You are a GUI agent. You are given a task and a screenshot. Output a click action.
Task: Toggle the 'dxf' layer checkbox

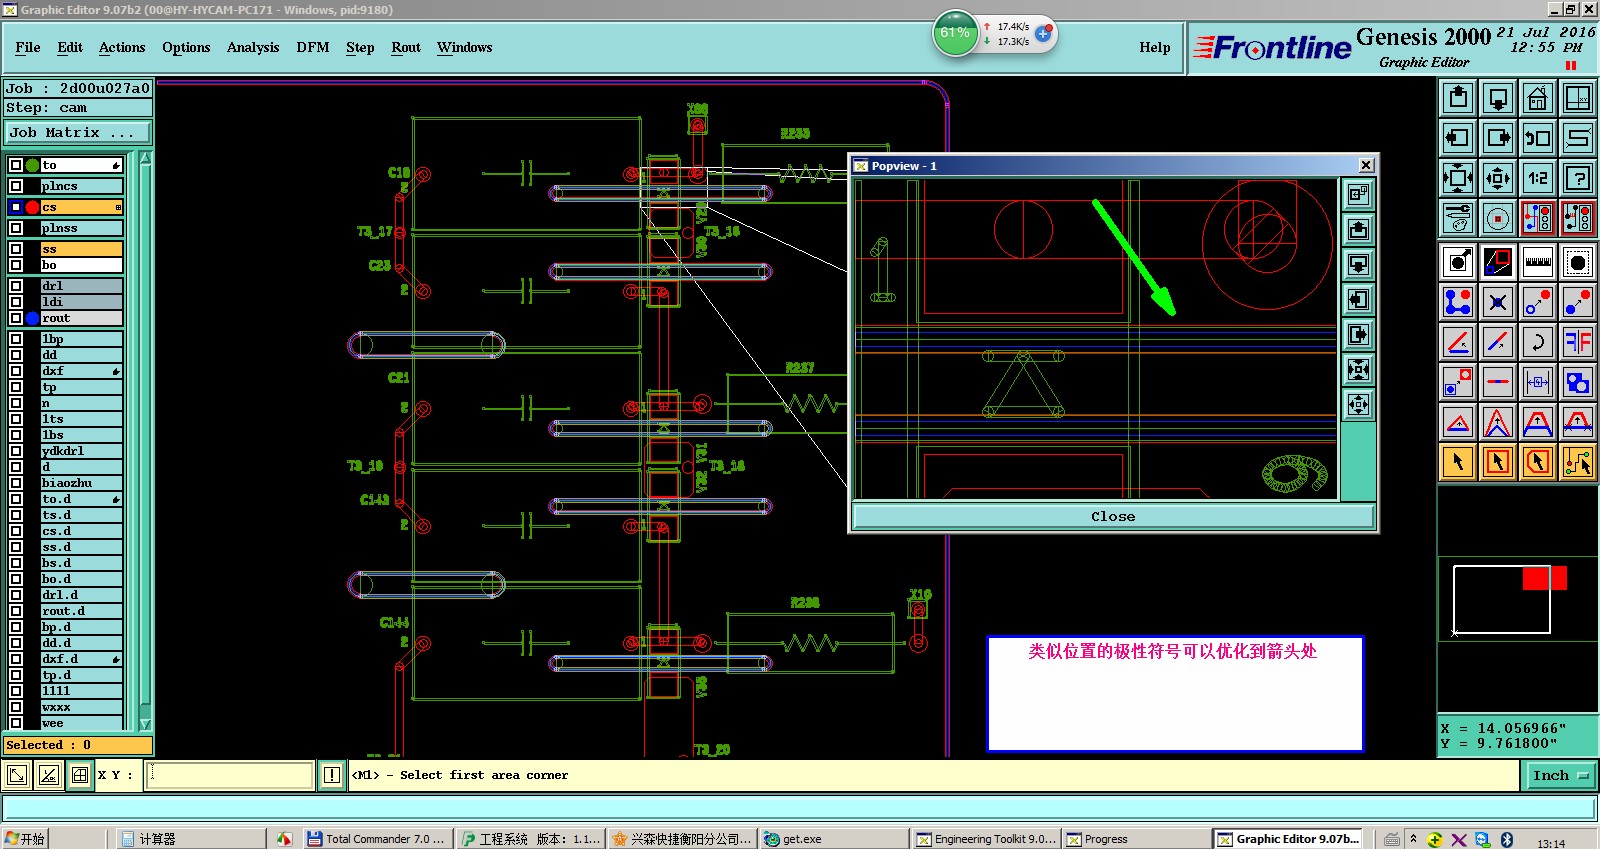click(x=16, y=371)
